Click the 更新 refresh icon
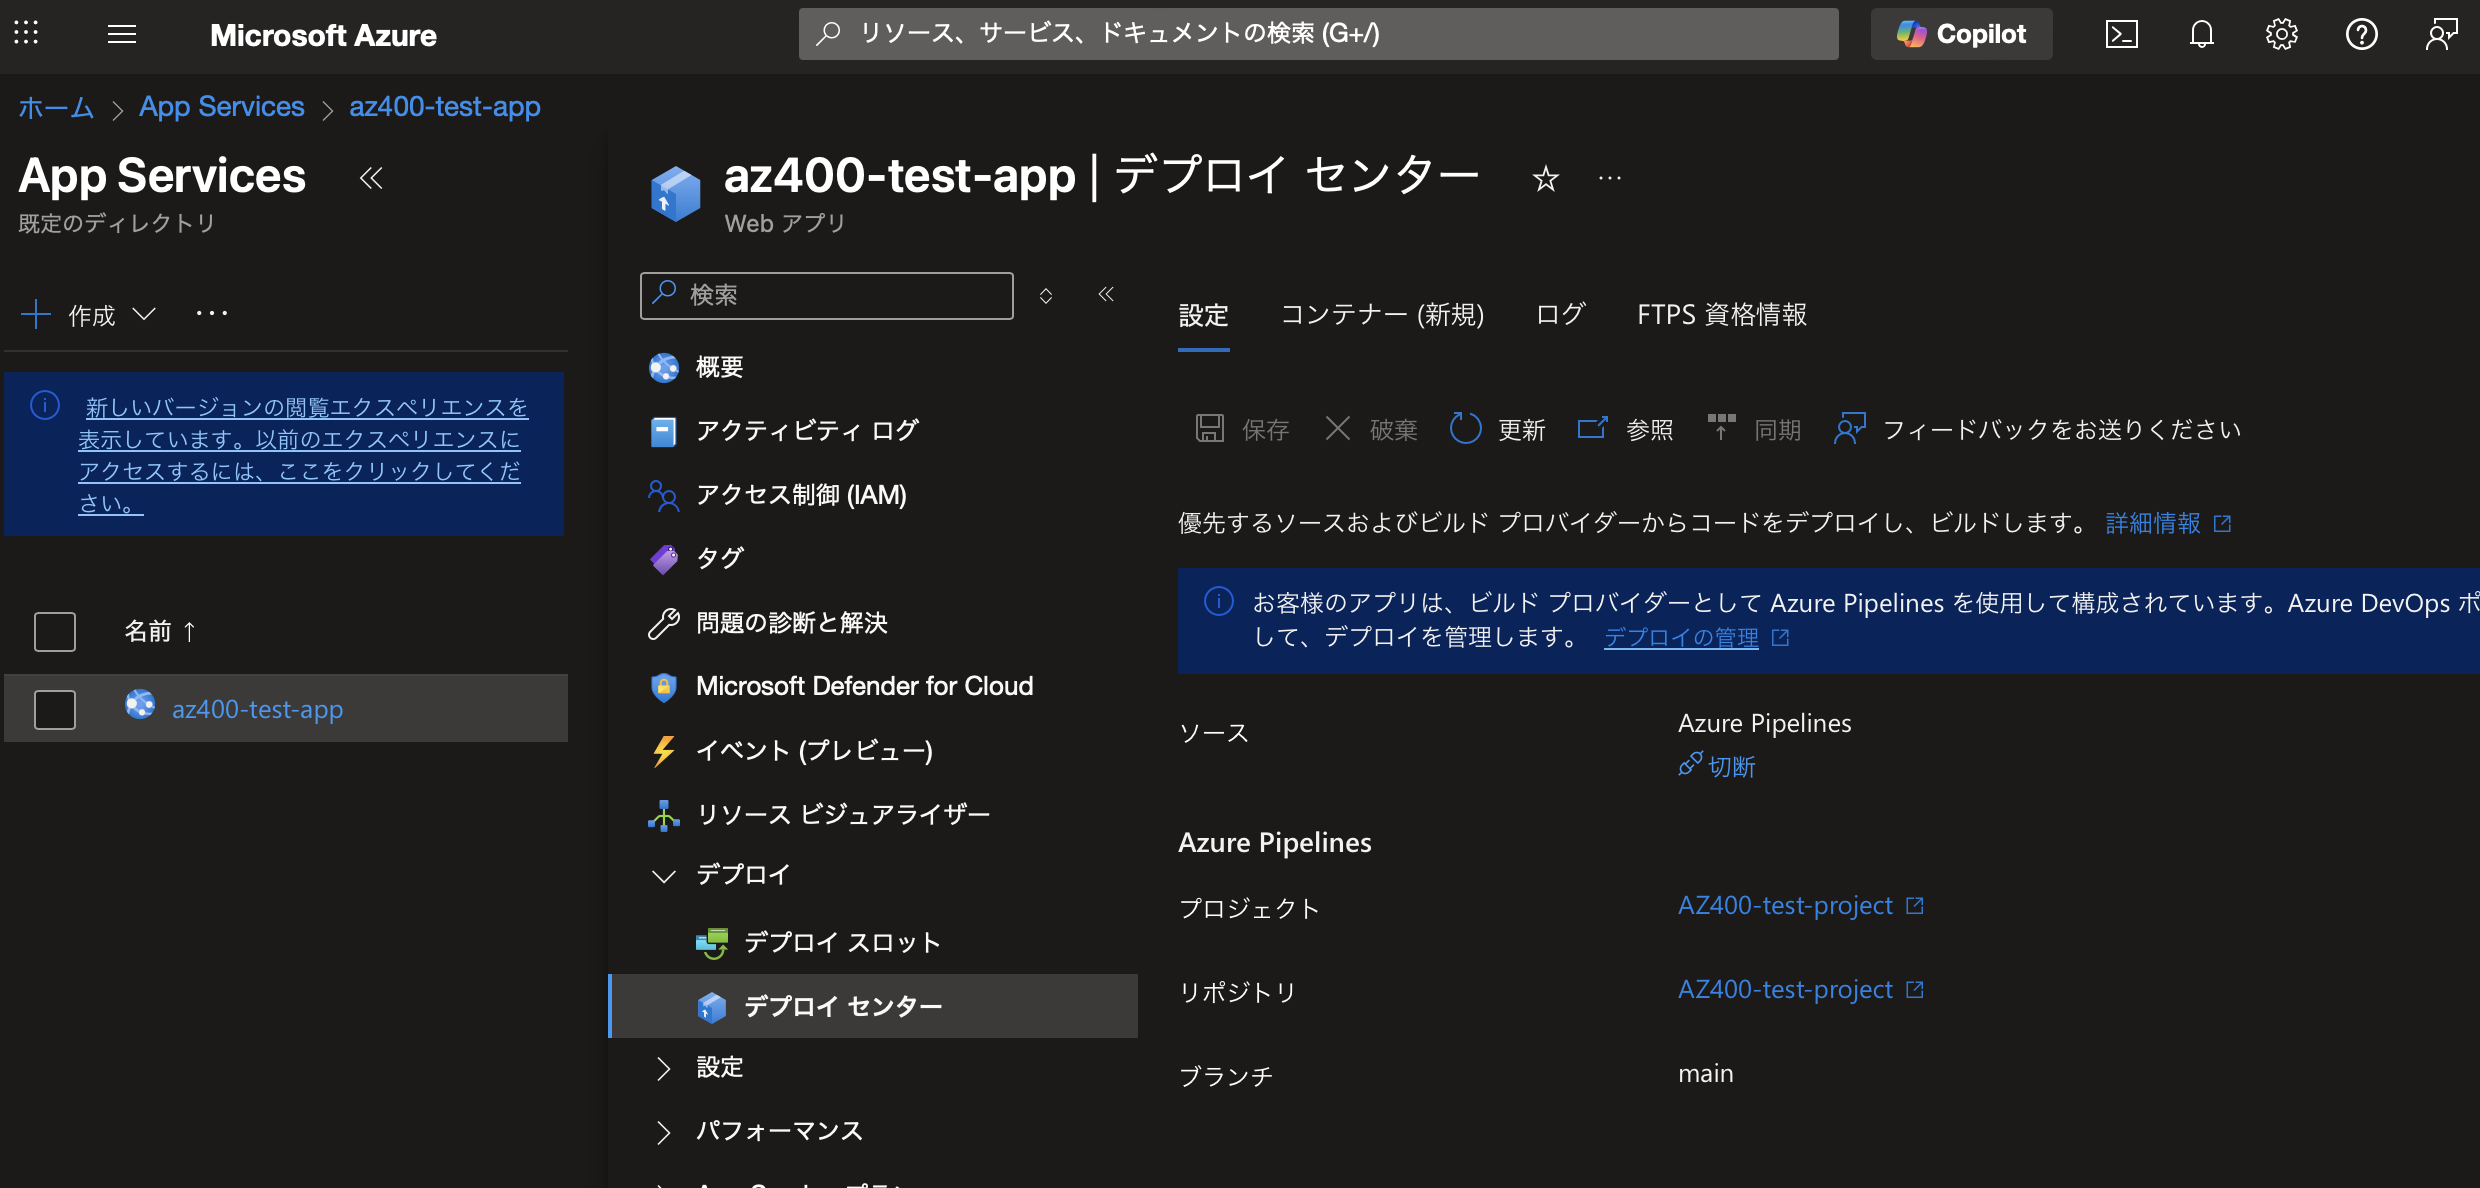The image size is (2480, 1188). coord(1466,429)
